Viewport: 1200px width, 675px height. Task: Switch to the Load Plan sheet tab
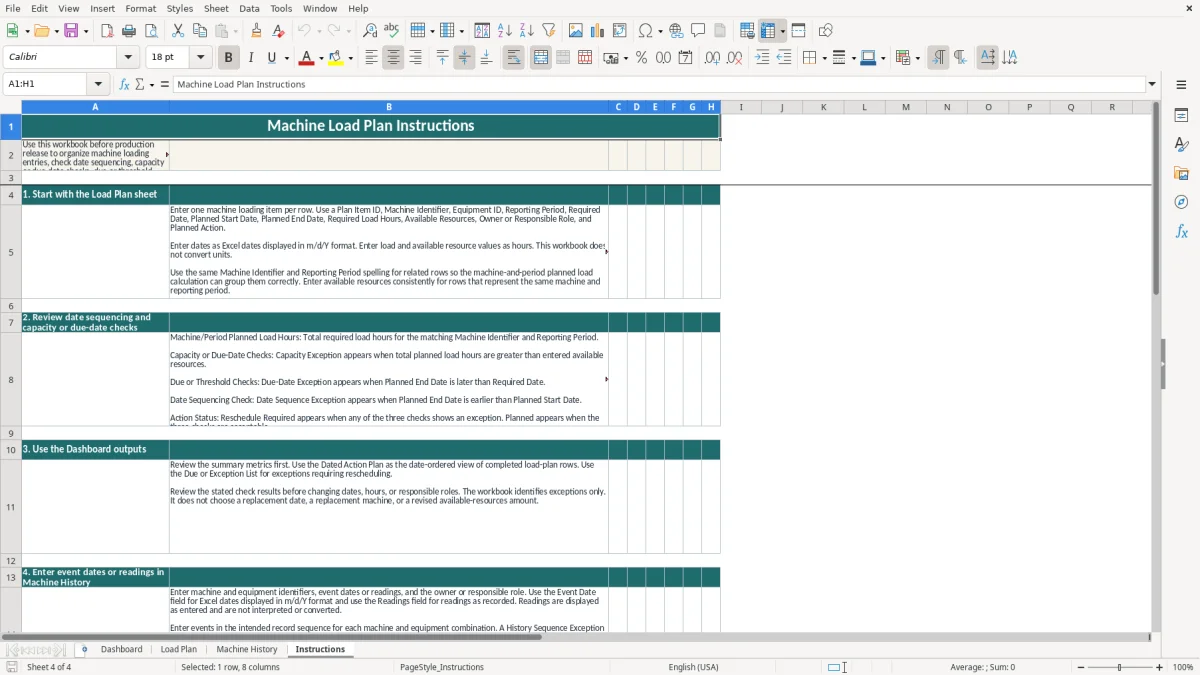click(179, 649)
